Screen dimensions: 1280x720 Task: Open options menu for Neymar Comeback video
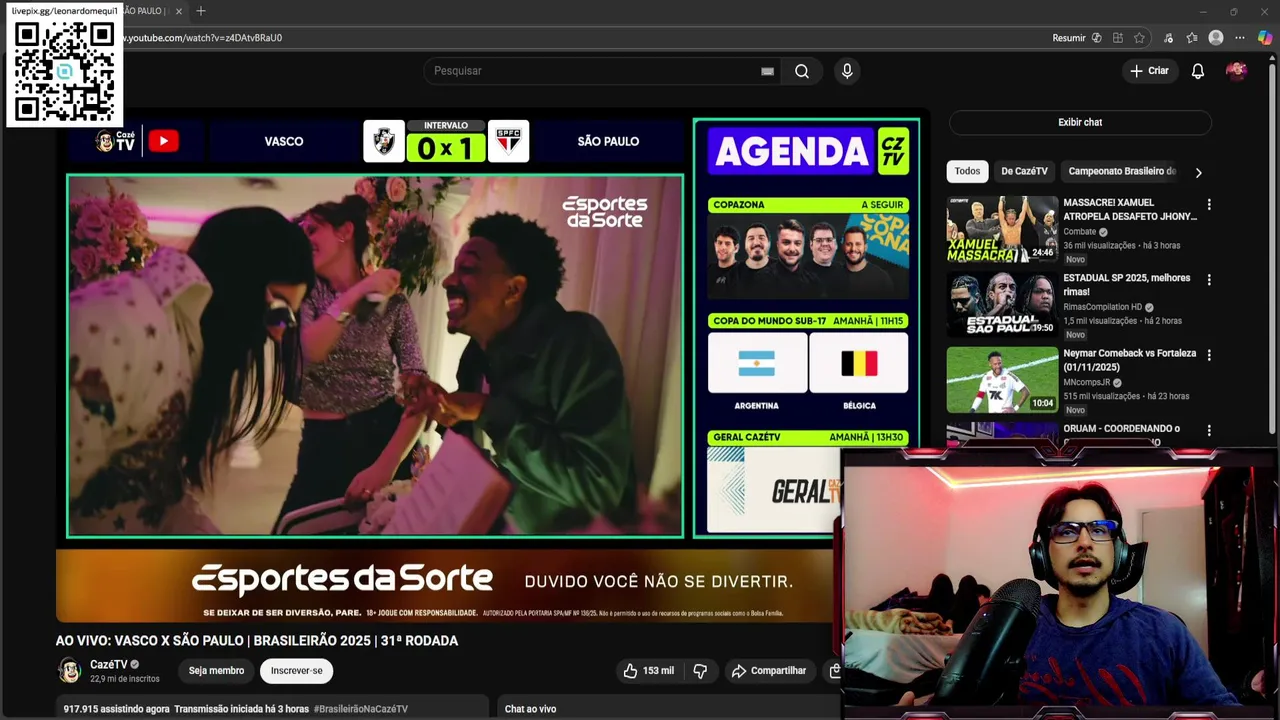tap(1208, 355)
